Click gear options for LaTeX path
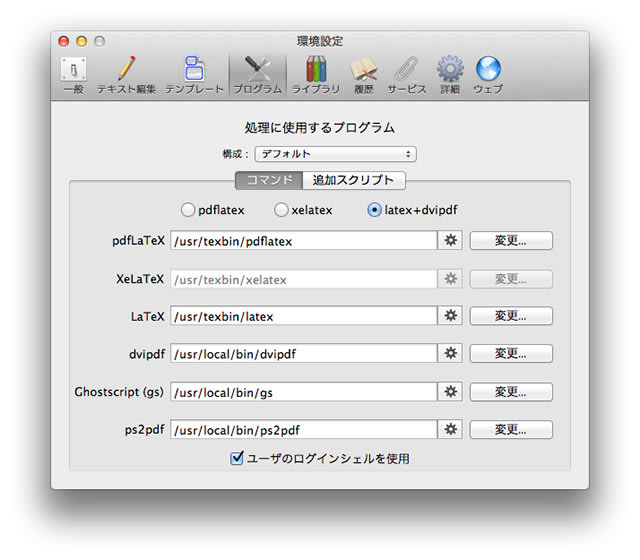The image size is (640, 560). click(x=450, y=316)
